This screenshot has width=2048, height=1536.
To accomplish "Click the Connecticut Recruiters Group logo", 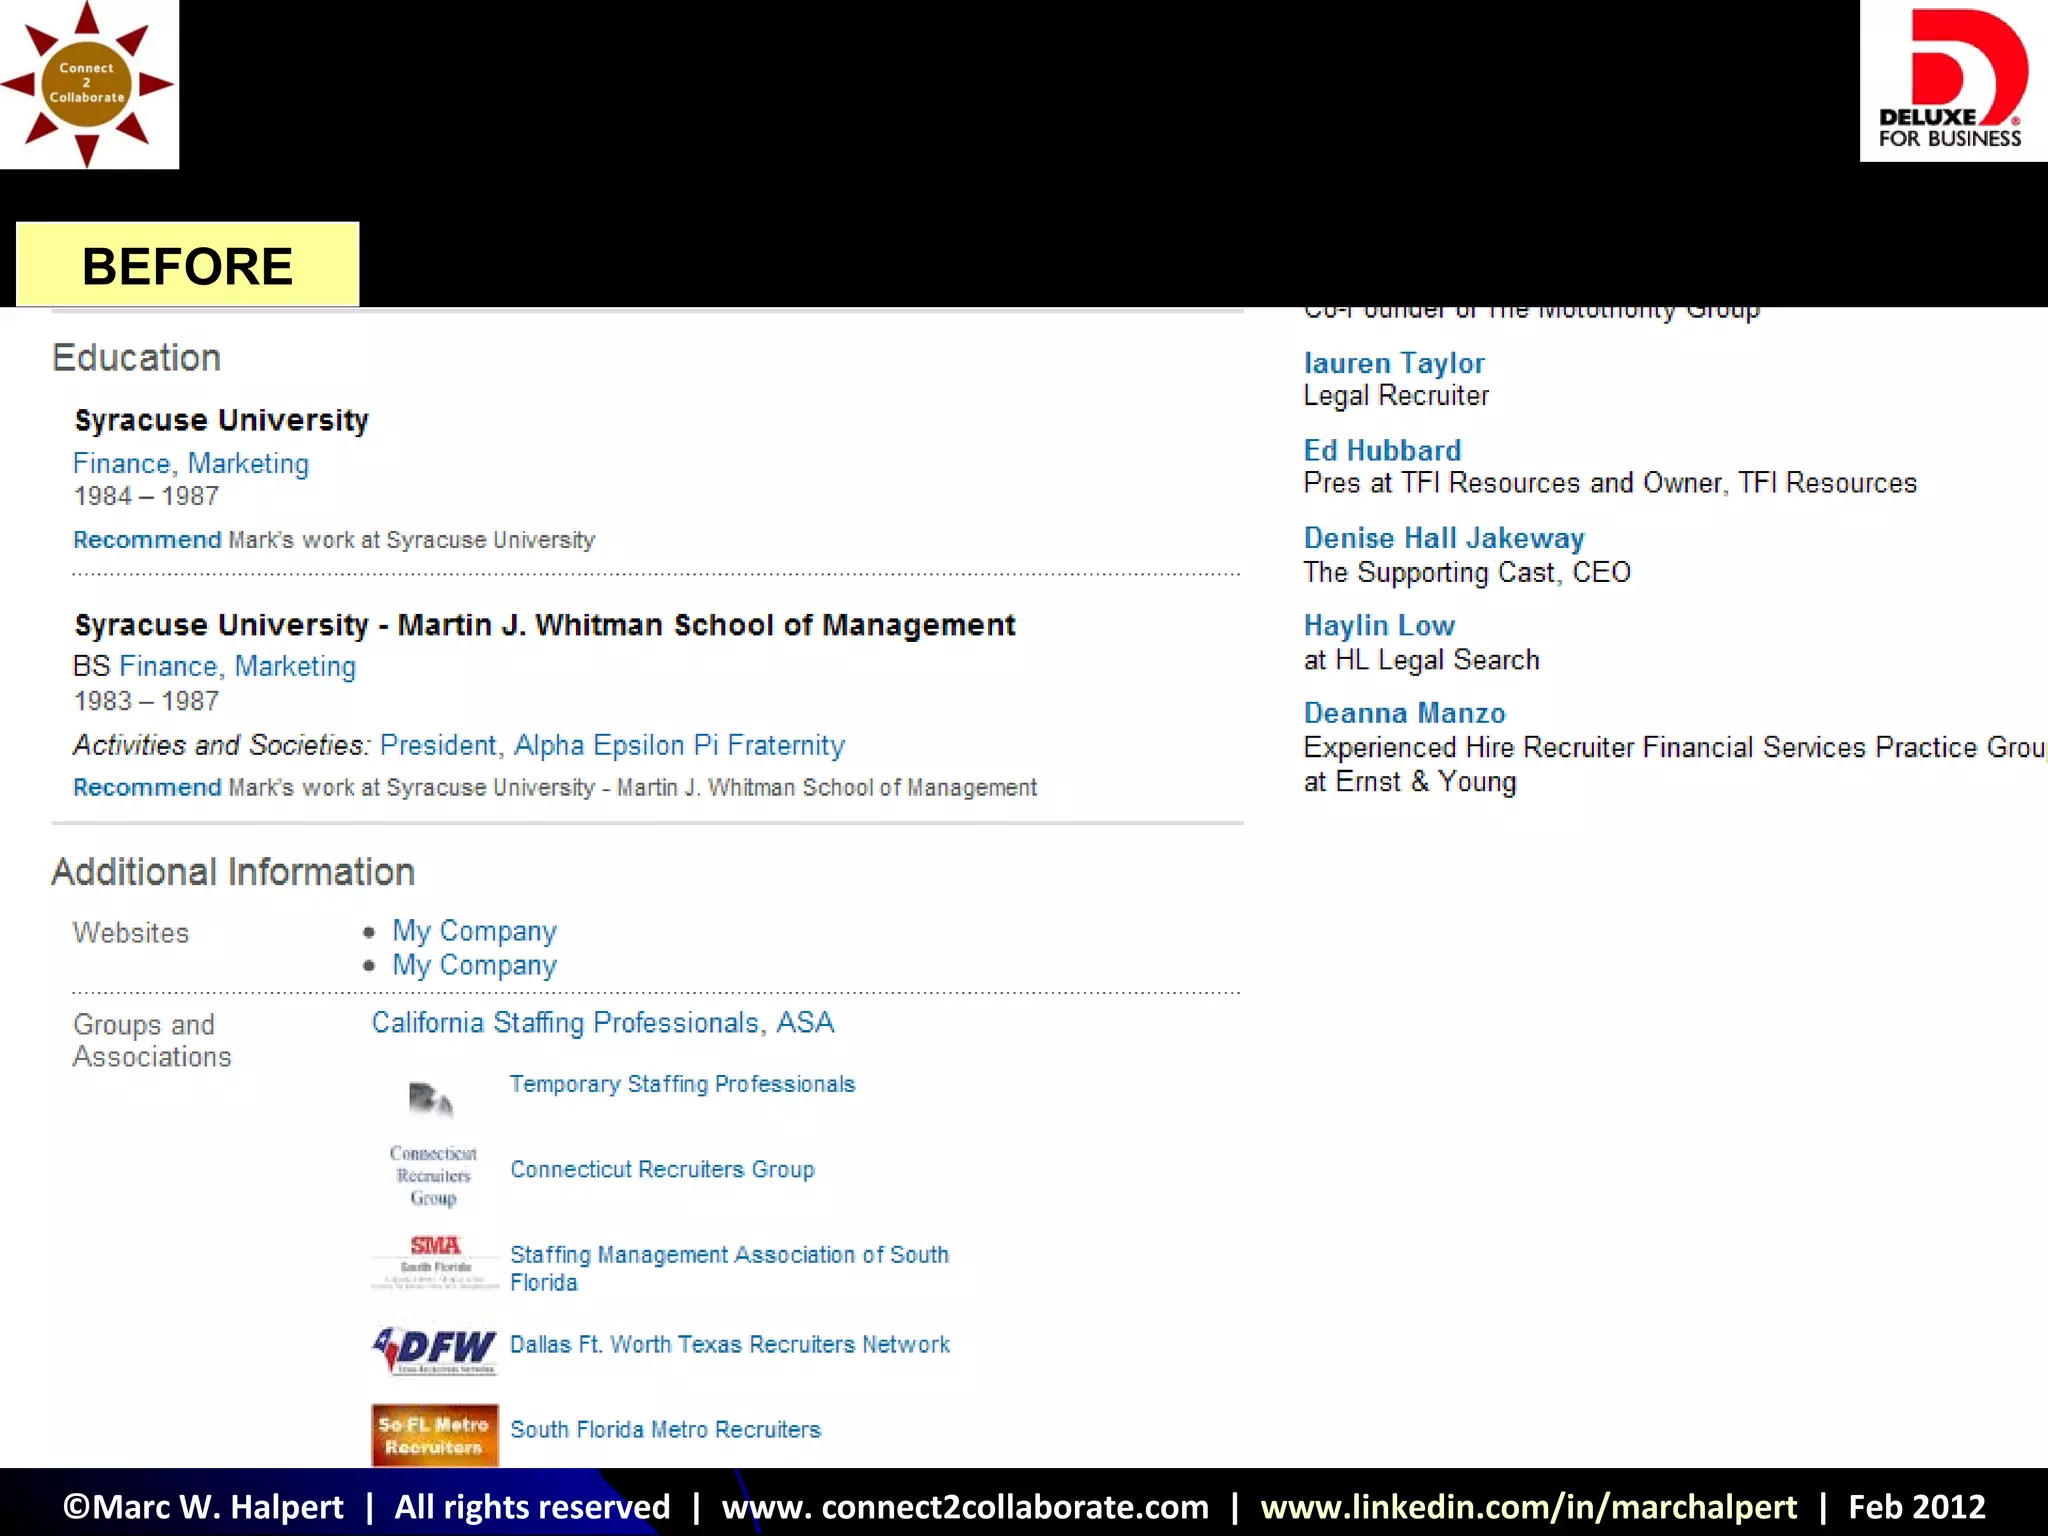I will click(433, 1175).
